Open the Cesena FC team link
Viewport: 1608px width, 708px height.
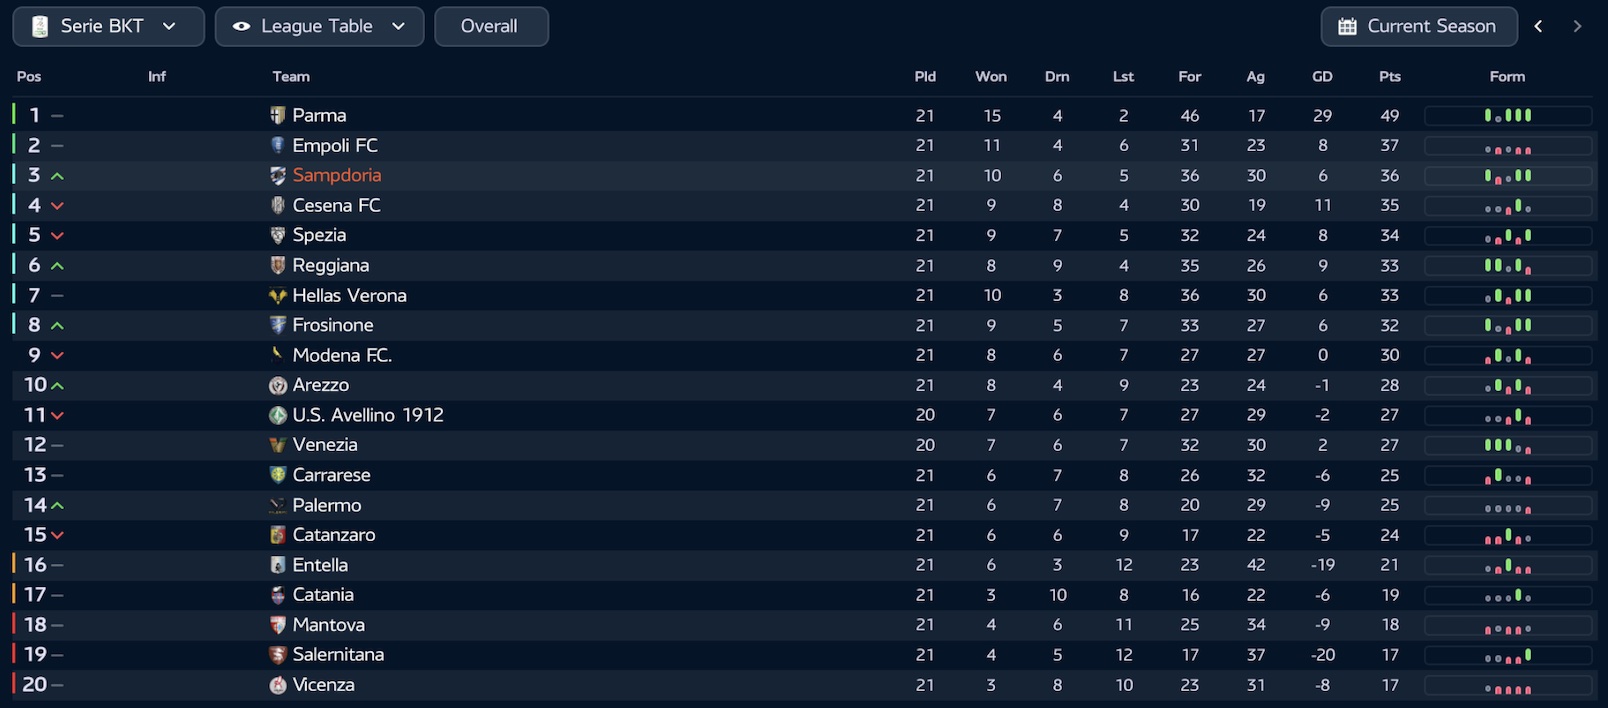(x=336, y=205)
